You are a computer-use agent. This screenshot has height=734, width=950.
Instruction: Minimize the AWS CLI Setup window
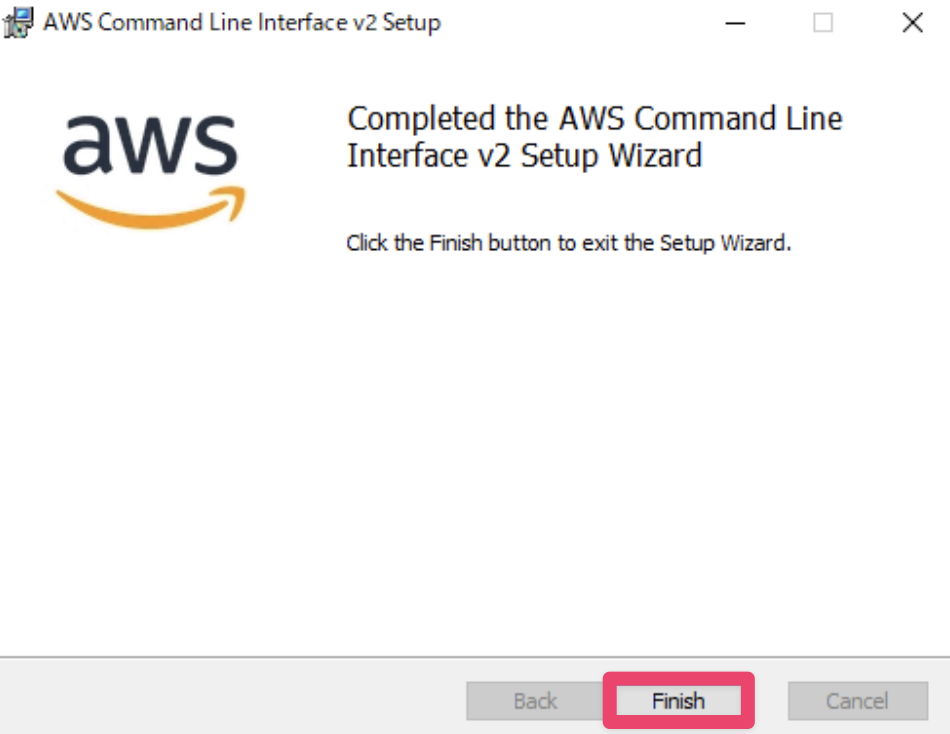pyautogui.click(x=735, y=23)
